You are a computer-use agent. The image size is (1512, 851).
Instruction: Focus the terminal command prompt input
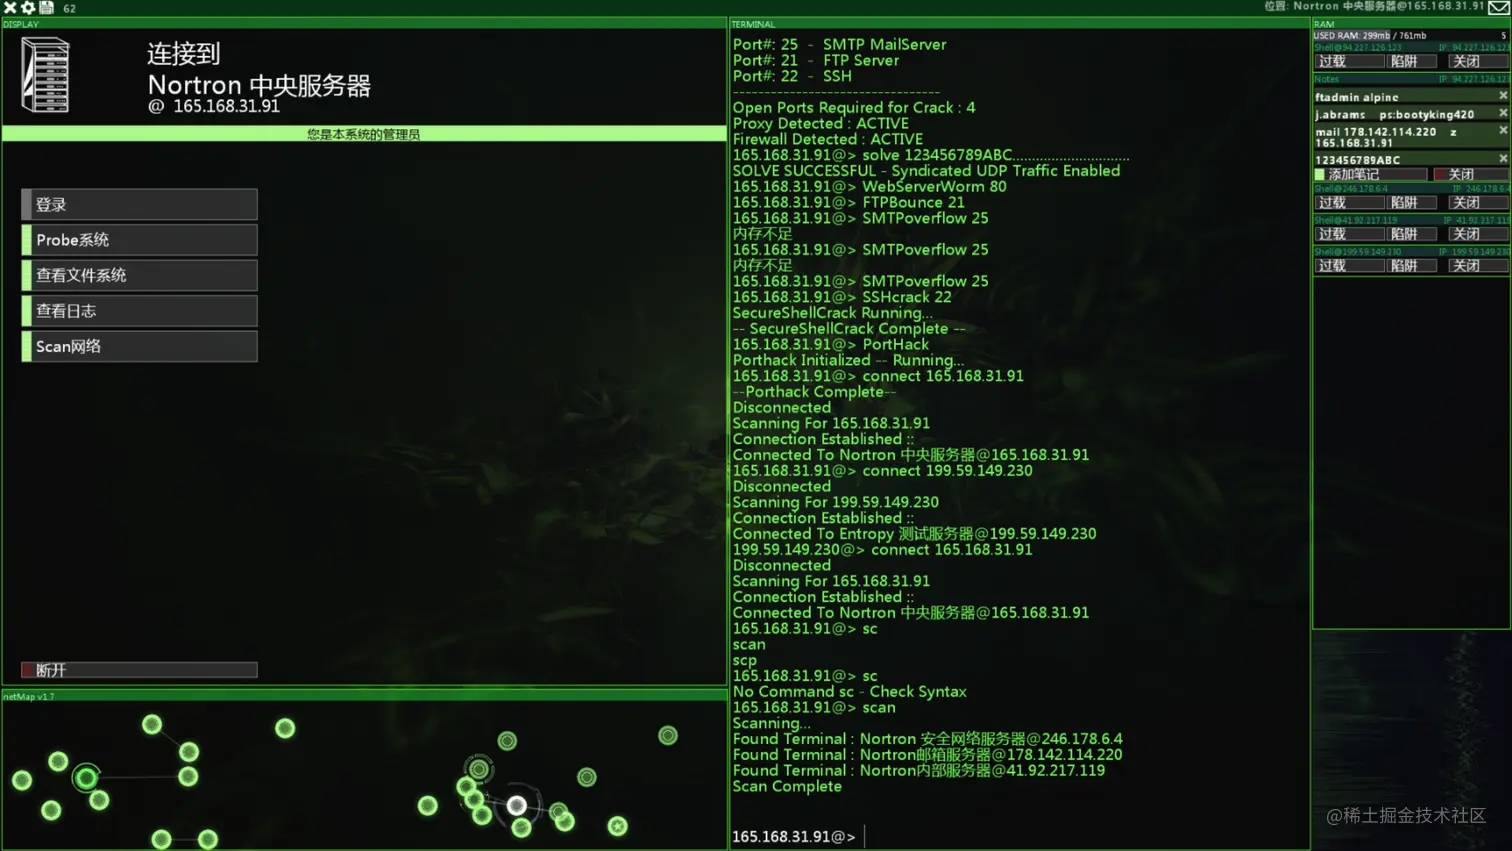coord(1018,836)
